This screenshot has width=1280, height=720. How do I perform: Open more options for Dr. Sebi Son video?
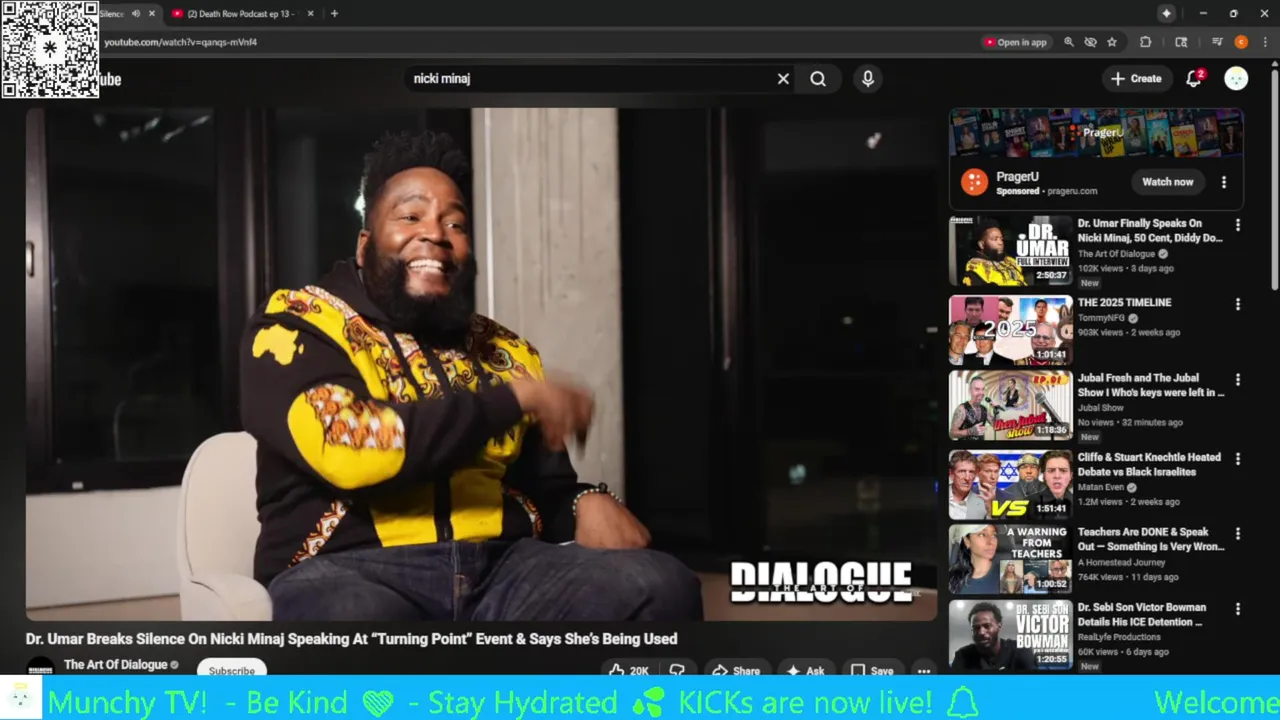point(1238,609)
